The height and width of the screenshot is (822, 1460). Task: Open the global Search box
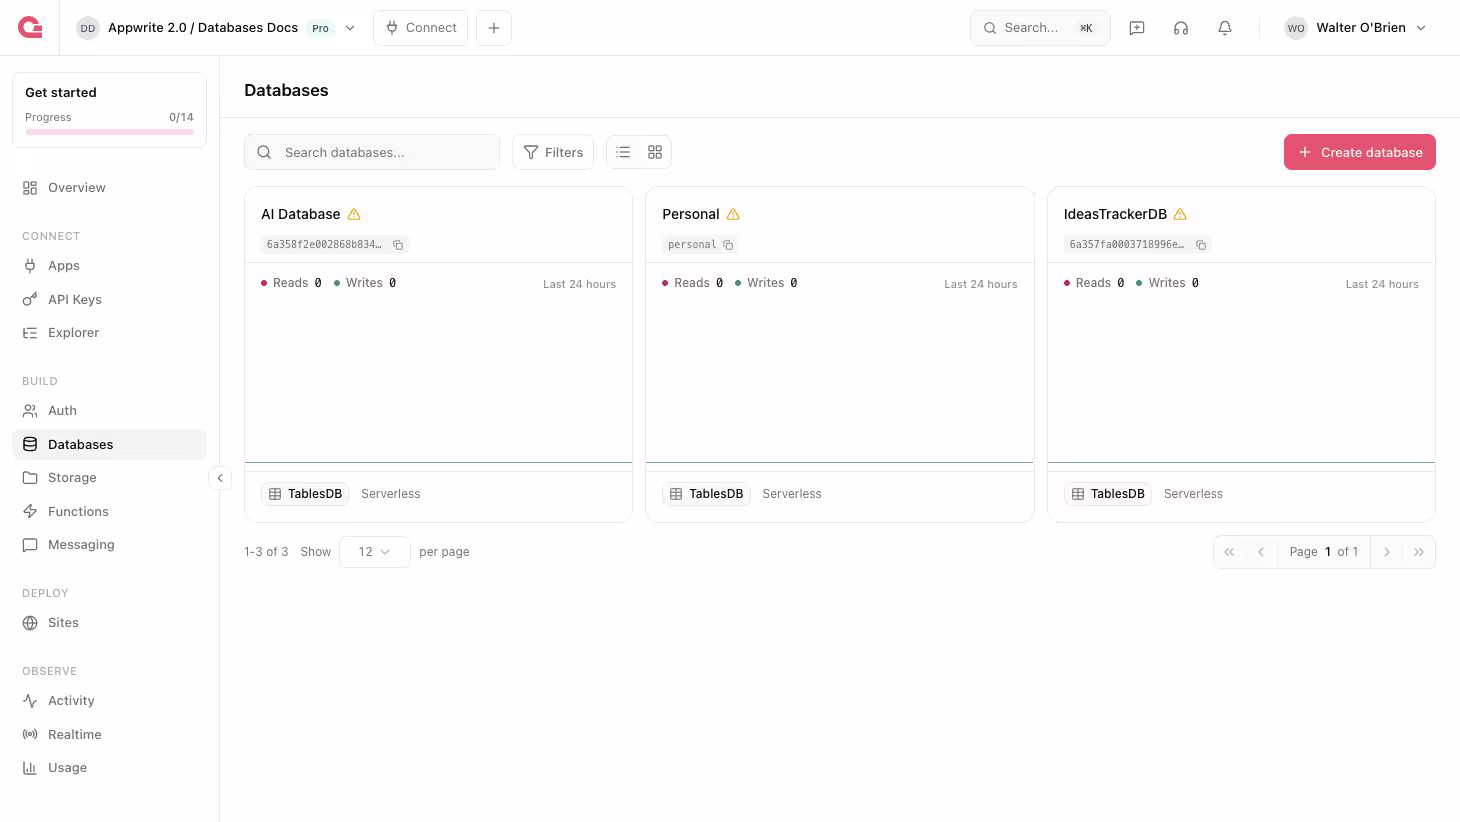(1040, 28)
